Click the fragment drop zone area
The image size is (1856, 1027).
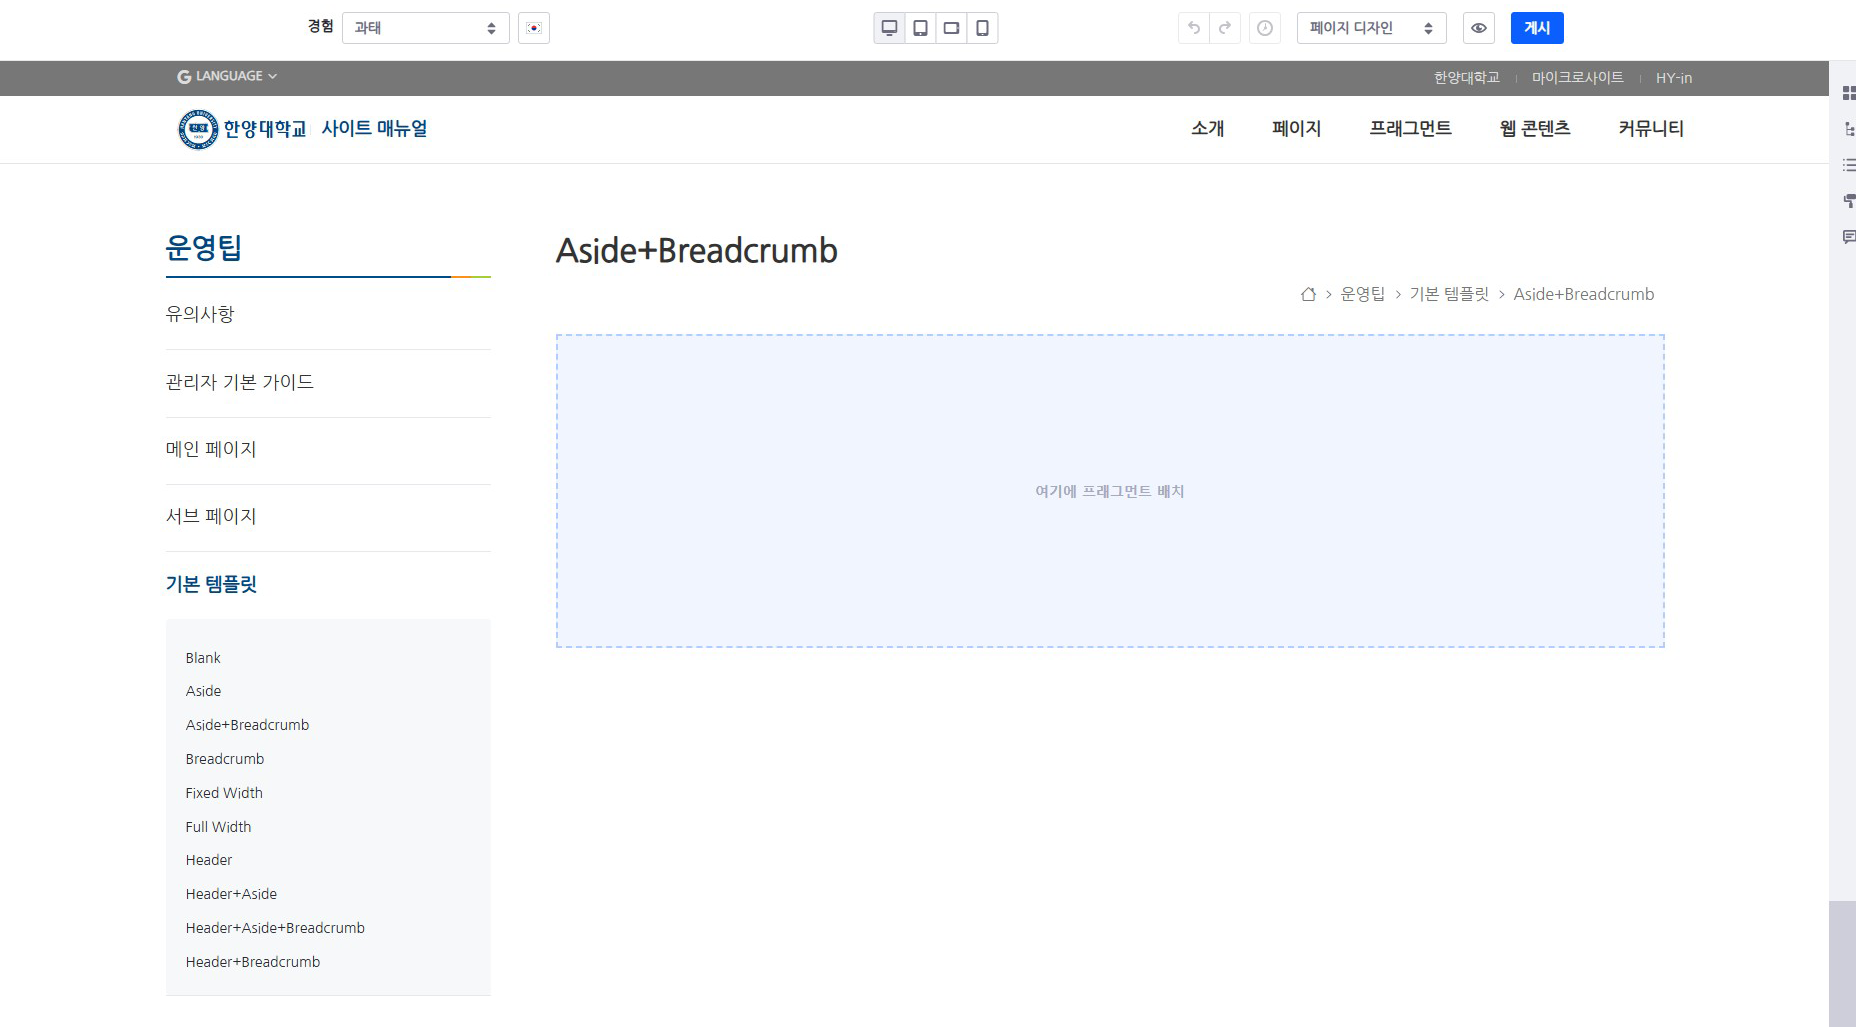[x=1110, y=491]
